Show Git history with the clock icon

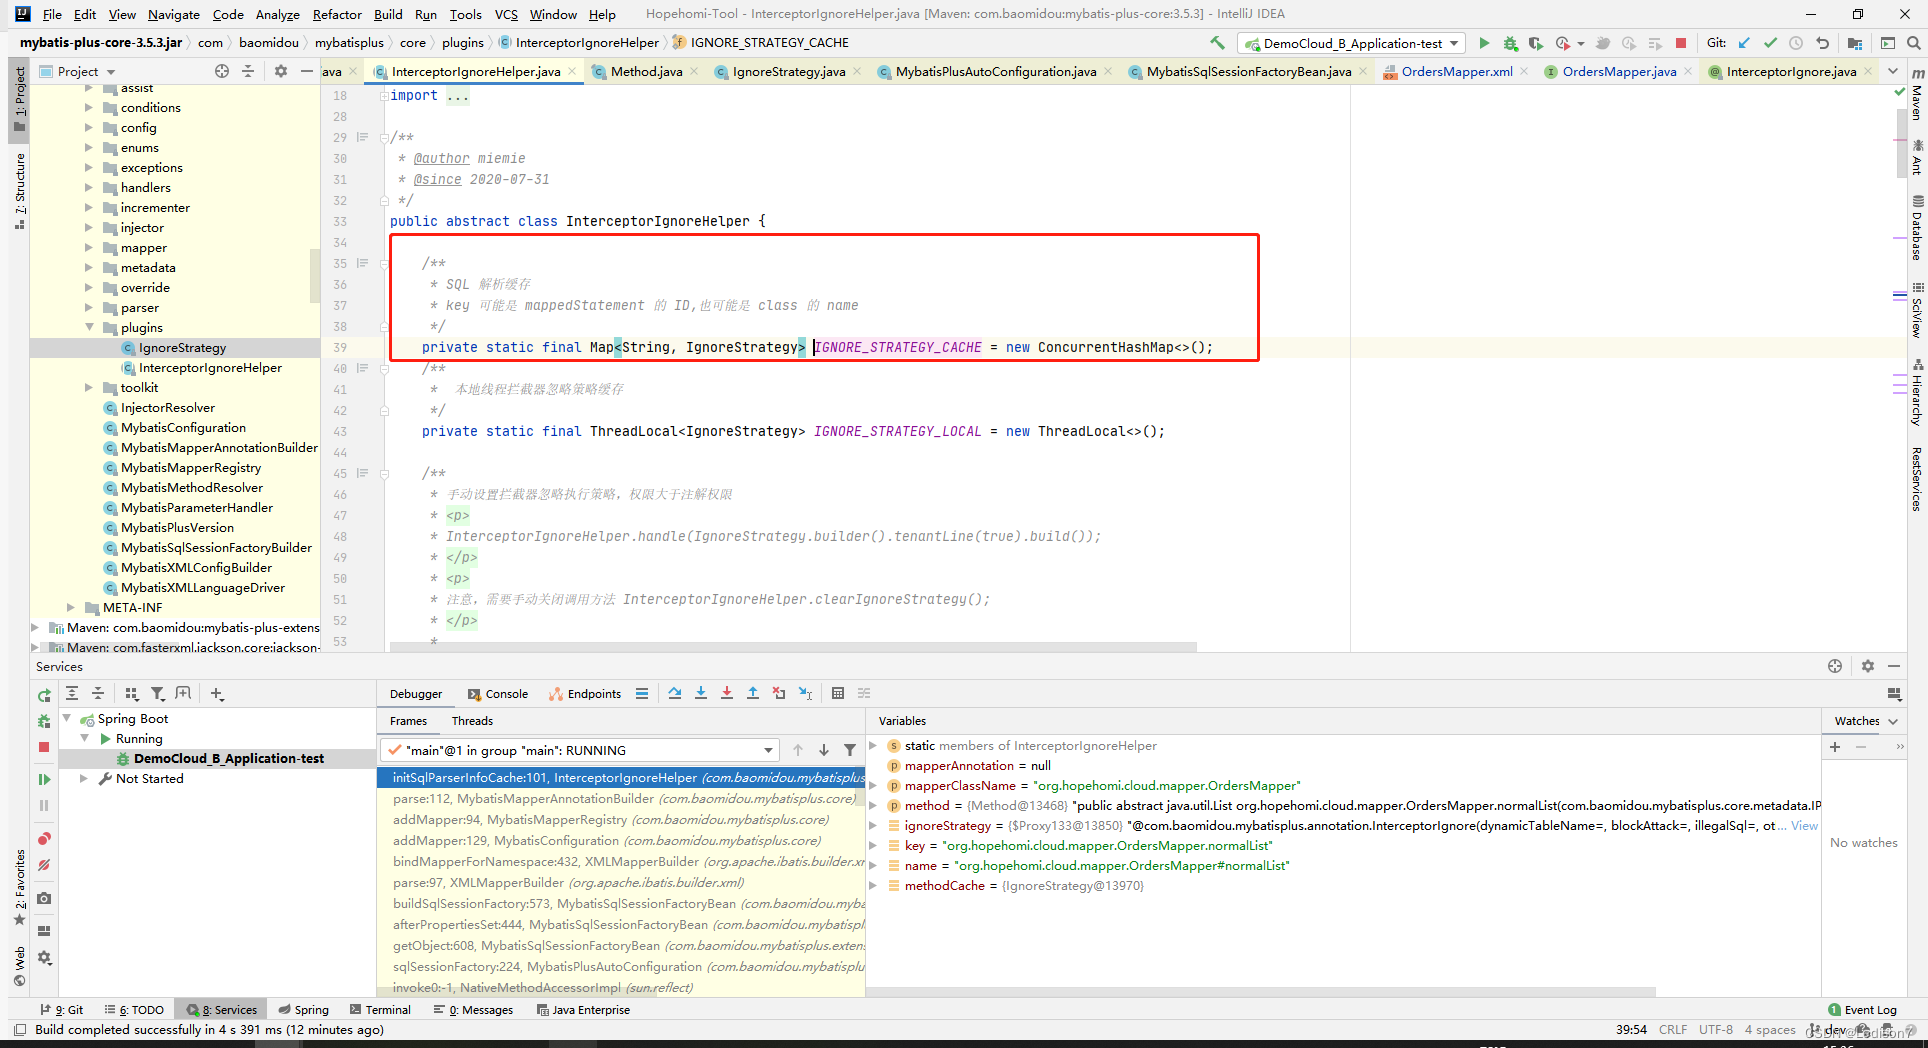click(x=1796, y=43)
